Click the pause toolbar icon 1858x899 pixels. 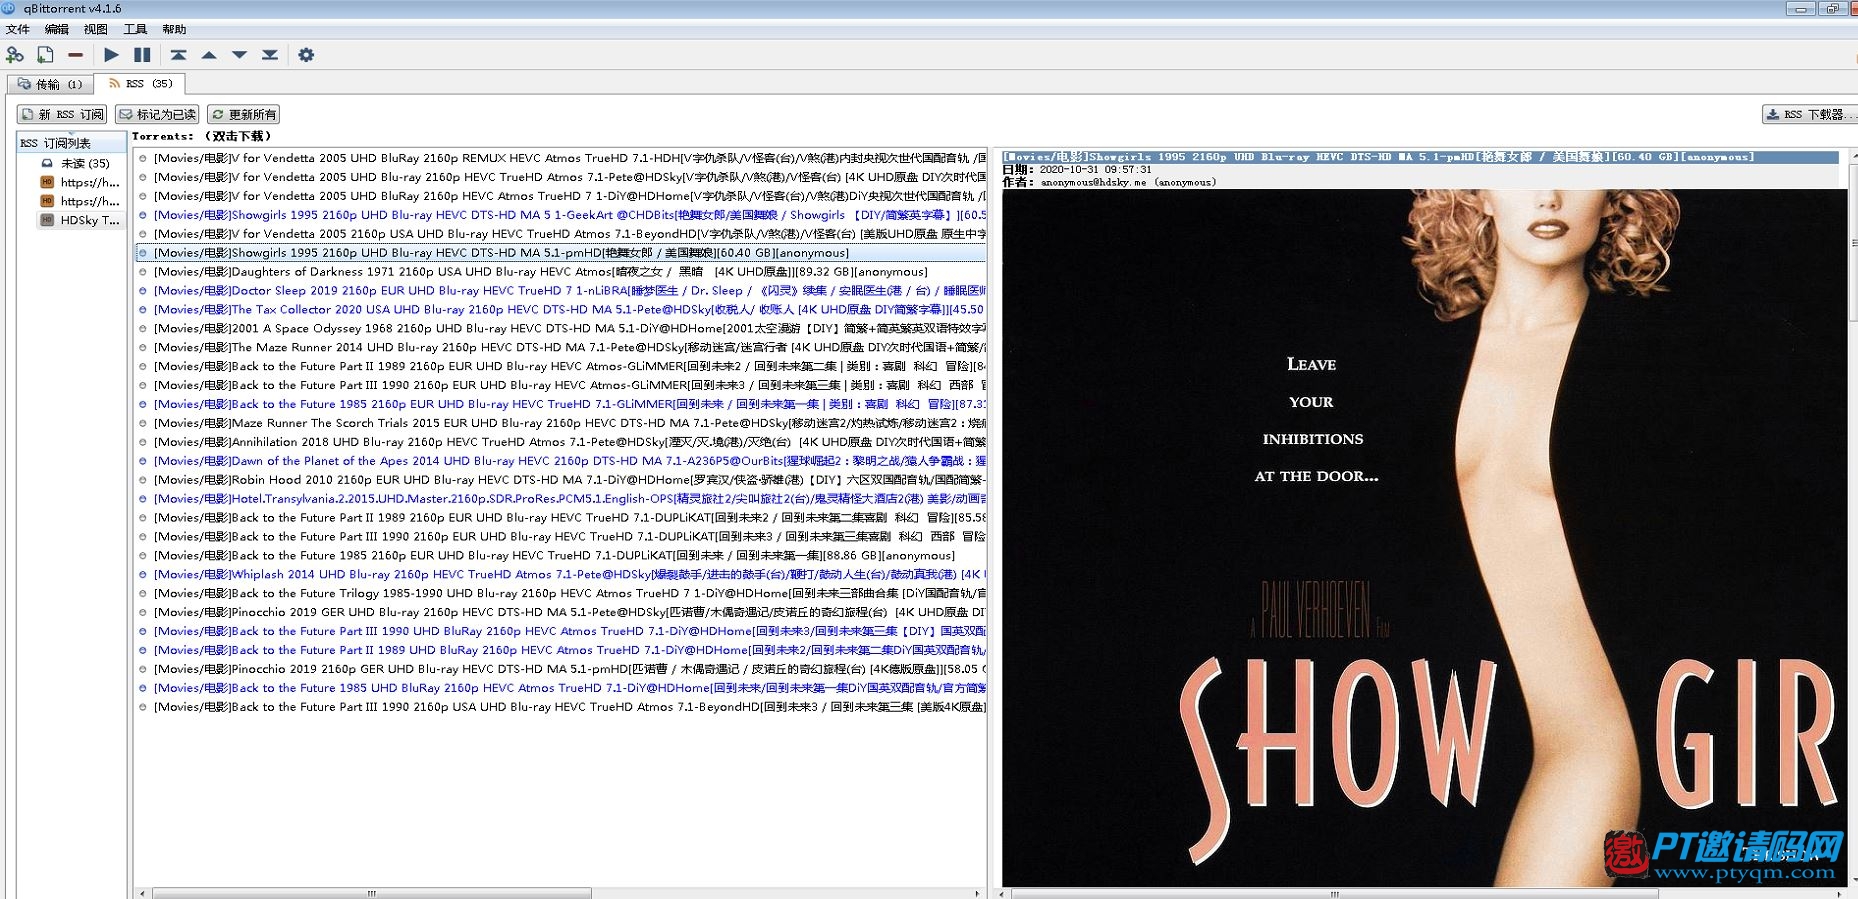click(142, 55)
